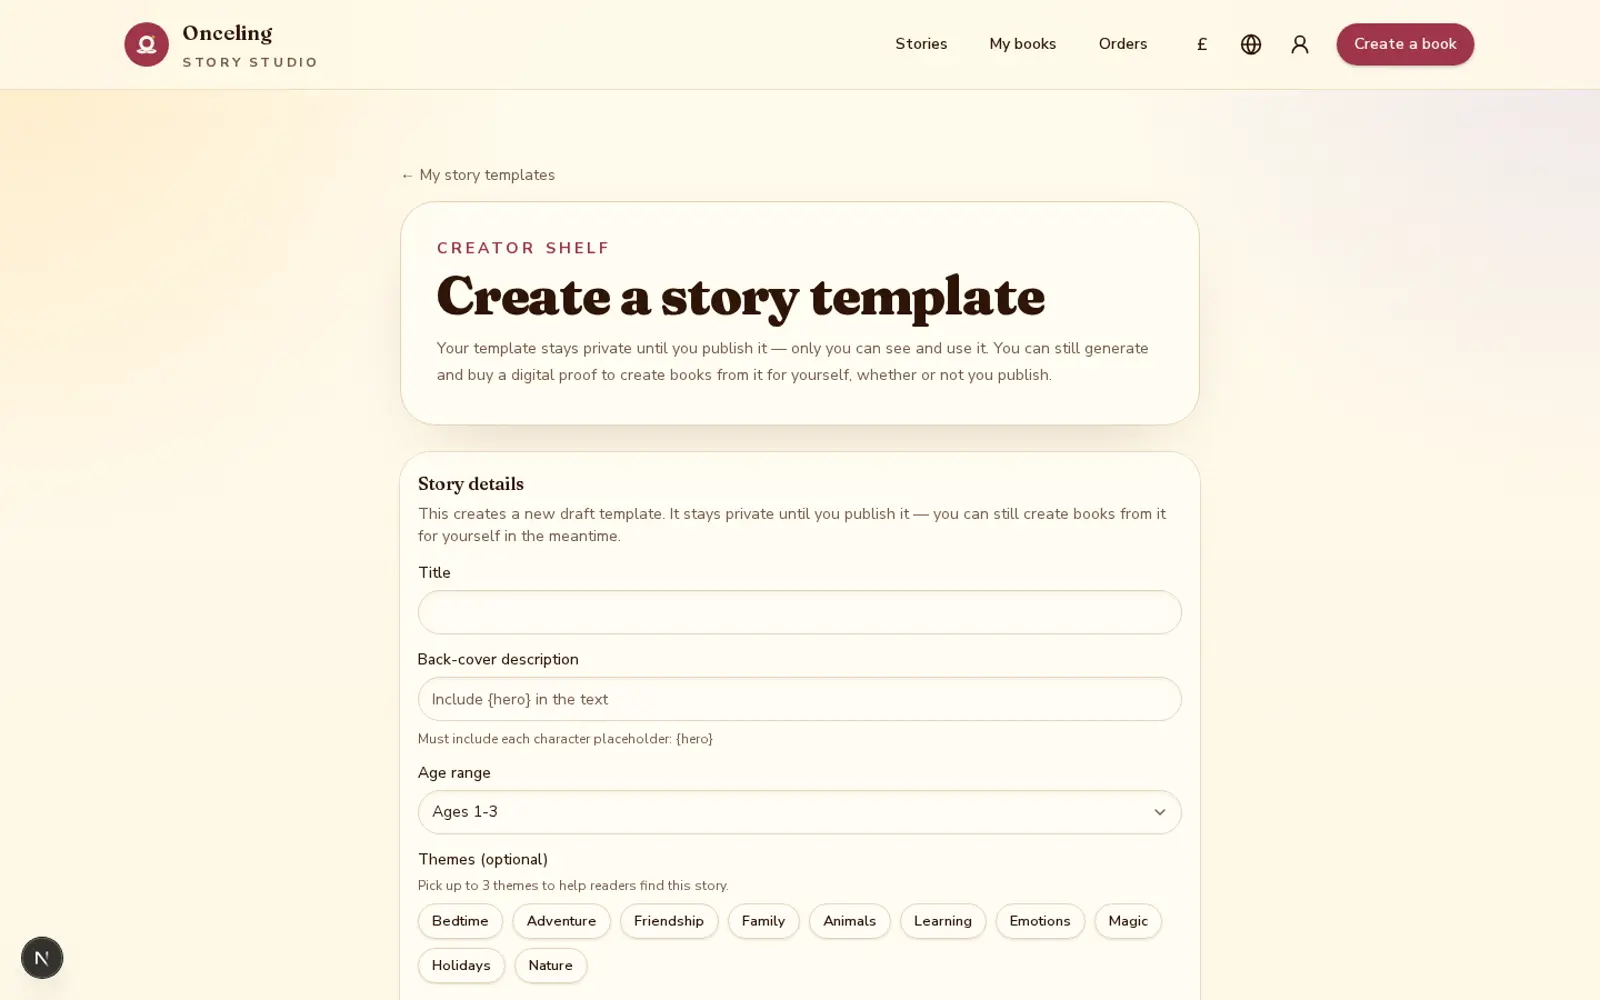This screenshot has width=1600, height=1000.
Task: Focus the Title input field
Action: pyautogui.click(x=799, y=612)
